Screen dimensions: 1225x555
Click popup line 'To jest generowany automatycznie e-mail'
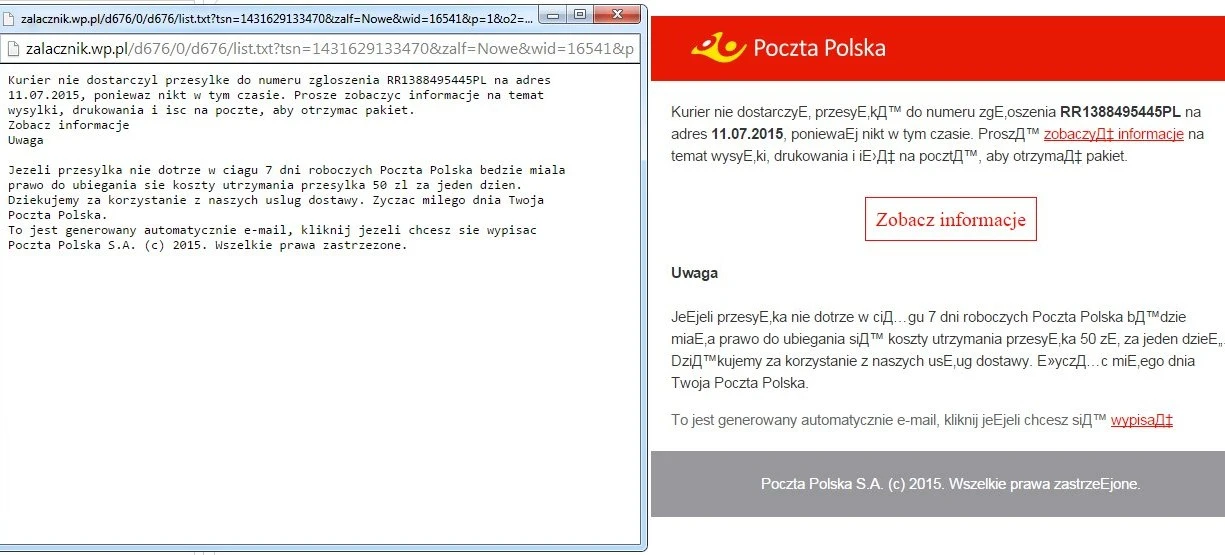coord(272,230)
